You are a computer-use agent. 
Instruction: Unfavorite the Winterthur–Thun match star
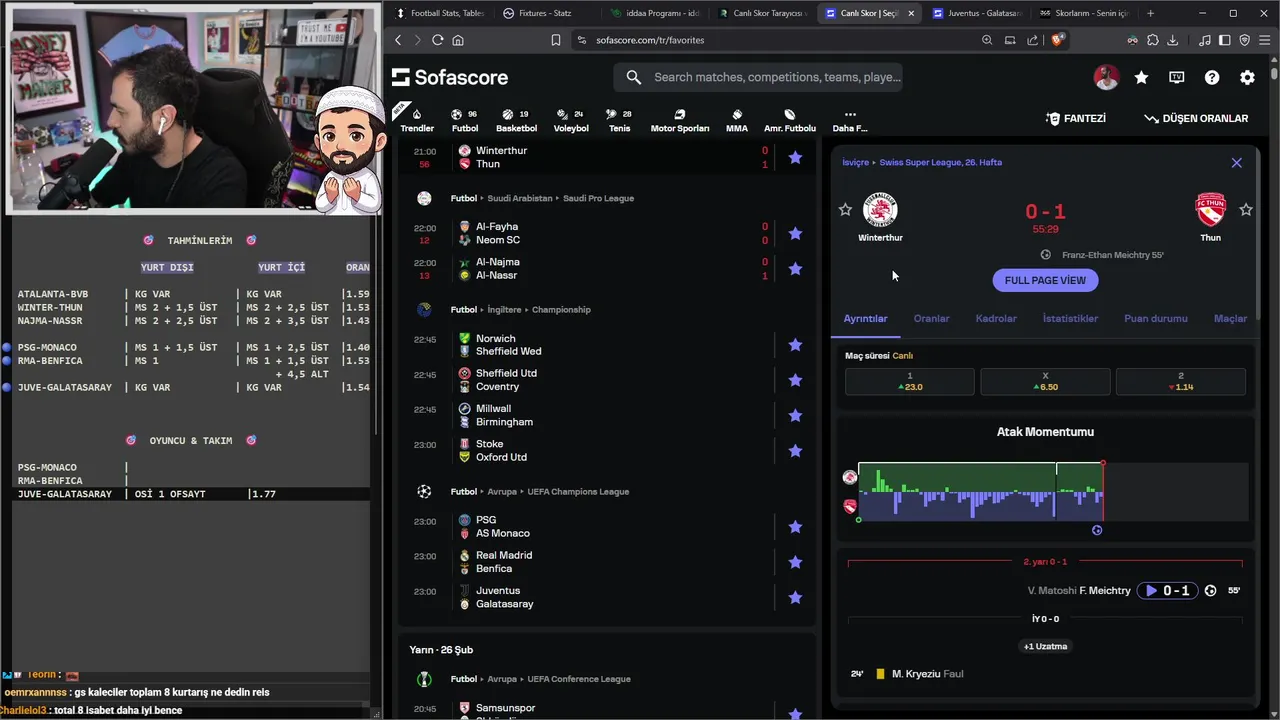tap(795, 157)
